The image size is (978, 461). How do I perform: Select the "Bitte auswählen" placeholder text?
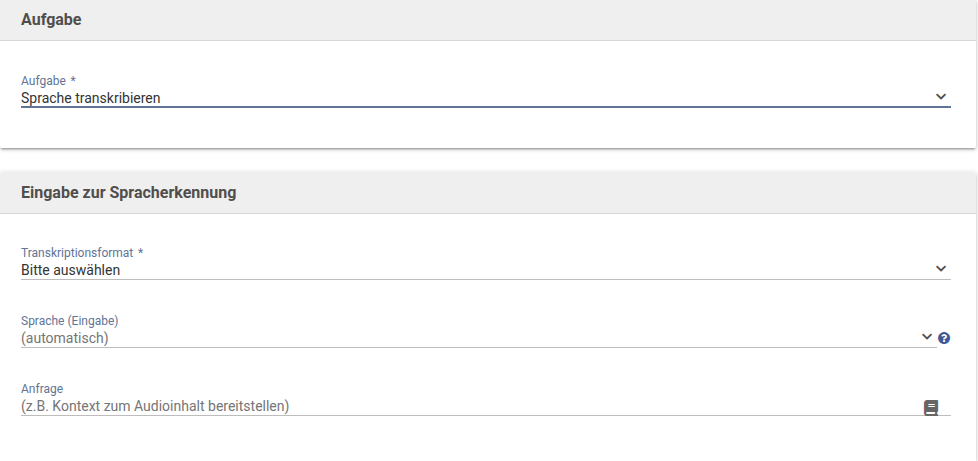[x=70, y=269]
